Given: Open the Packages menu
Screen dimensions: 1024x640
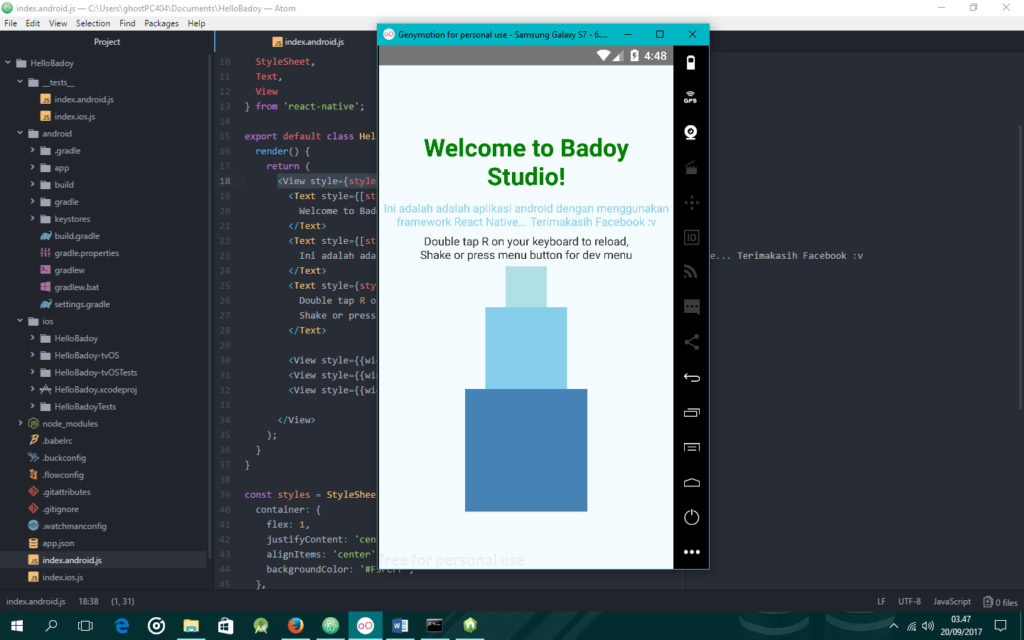Looking at the screenshot, I should pyautogui.click(x=161, y=23).
